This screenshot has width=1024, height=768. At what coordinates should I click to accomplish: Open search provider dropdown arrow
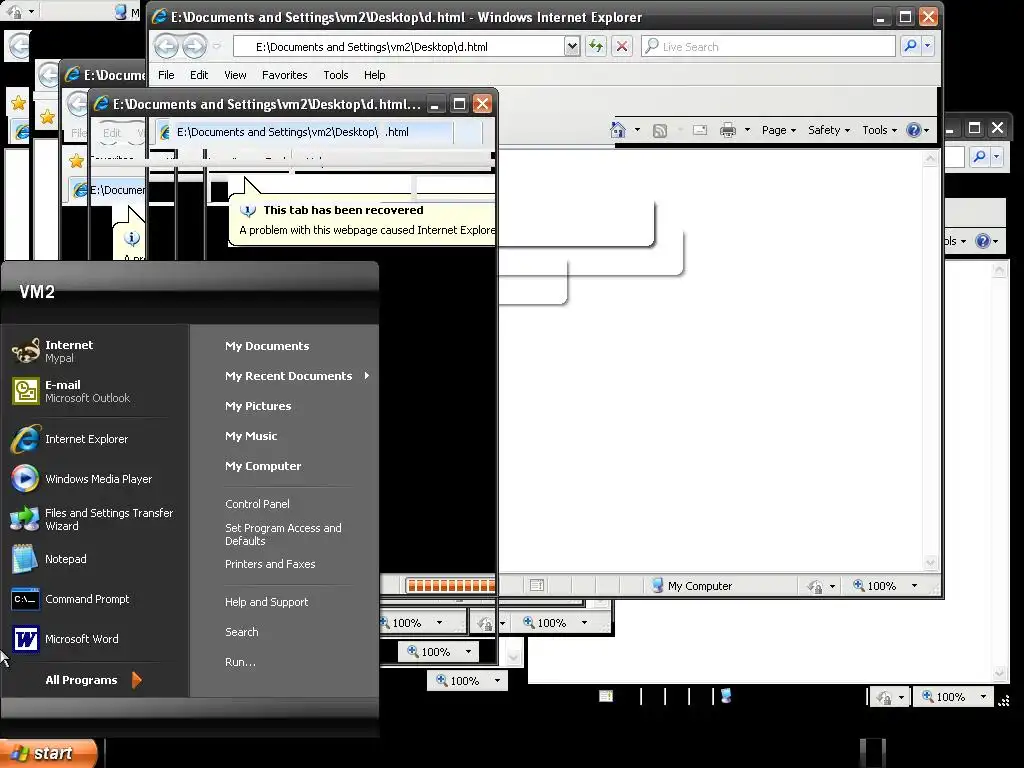[927, 46]
